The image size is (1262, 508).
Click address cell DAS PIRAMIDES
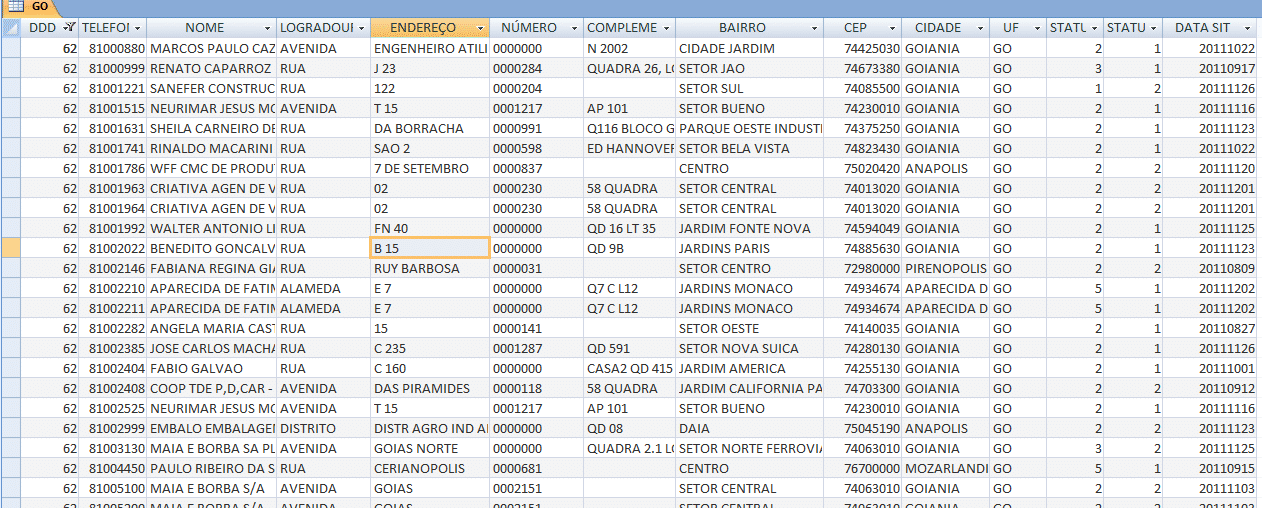click(430, 388)
